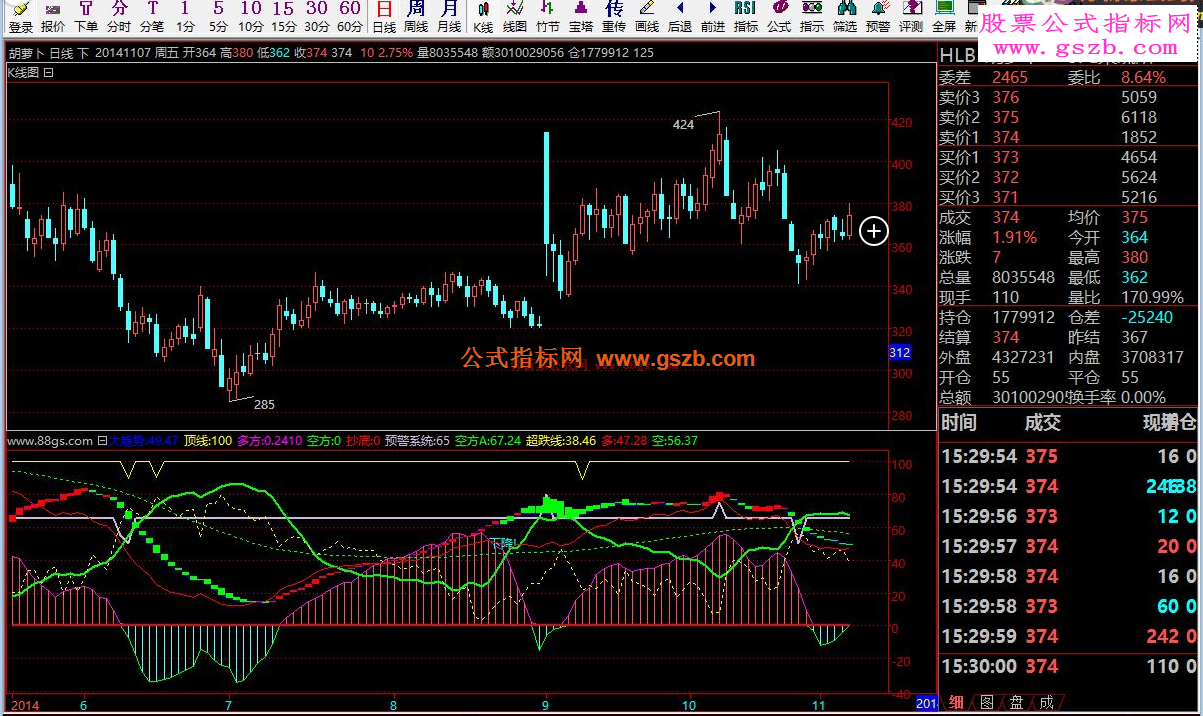Click the 指示 traffic-light indicator icon
Screen dimensions: 1203x716
812,17
